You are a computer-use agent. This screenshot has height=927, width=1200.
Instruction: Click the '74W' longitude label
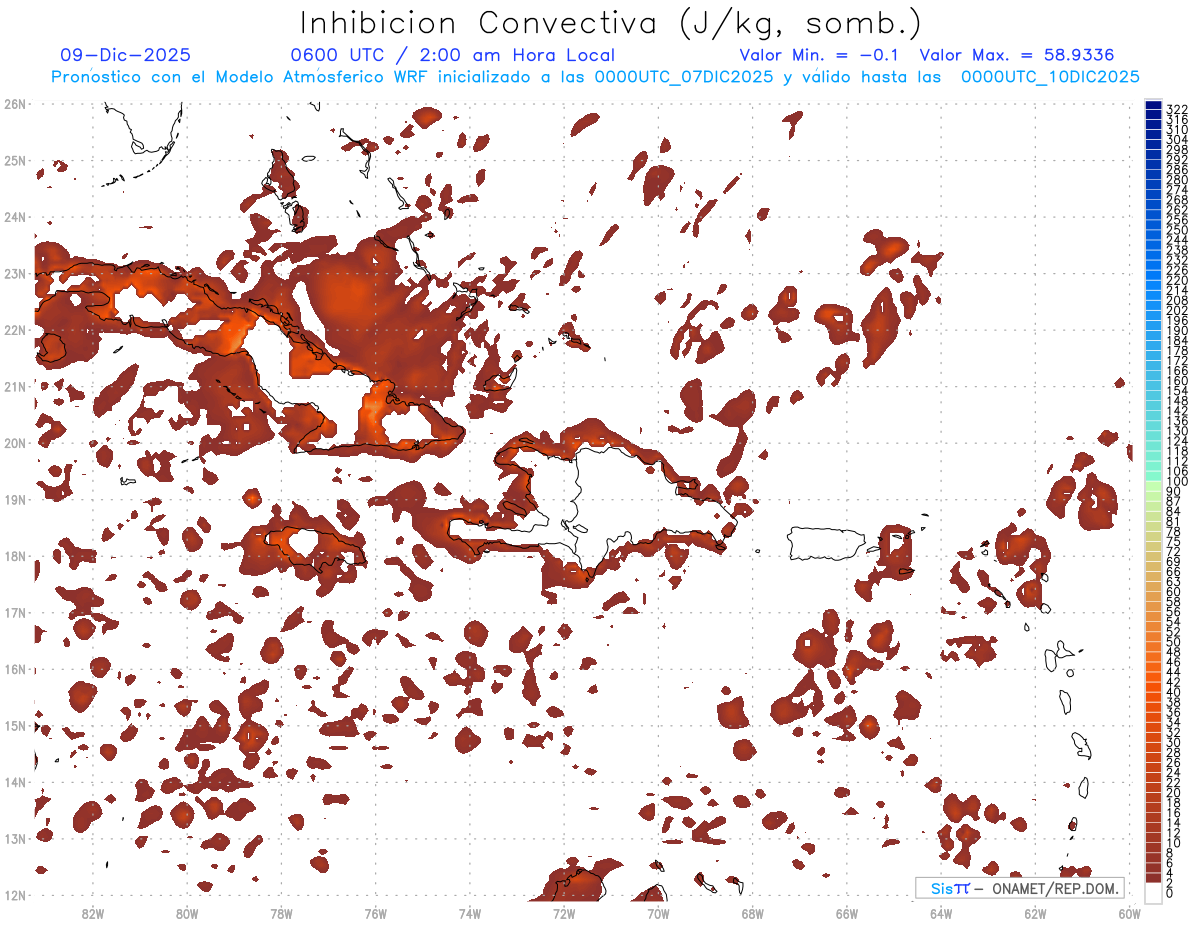point(470,913)
